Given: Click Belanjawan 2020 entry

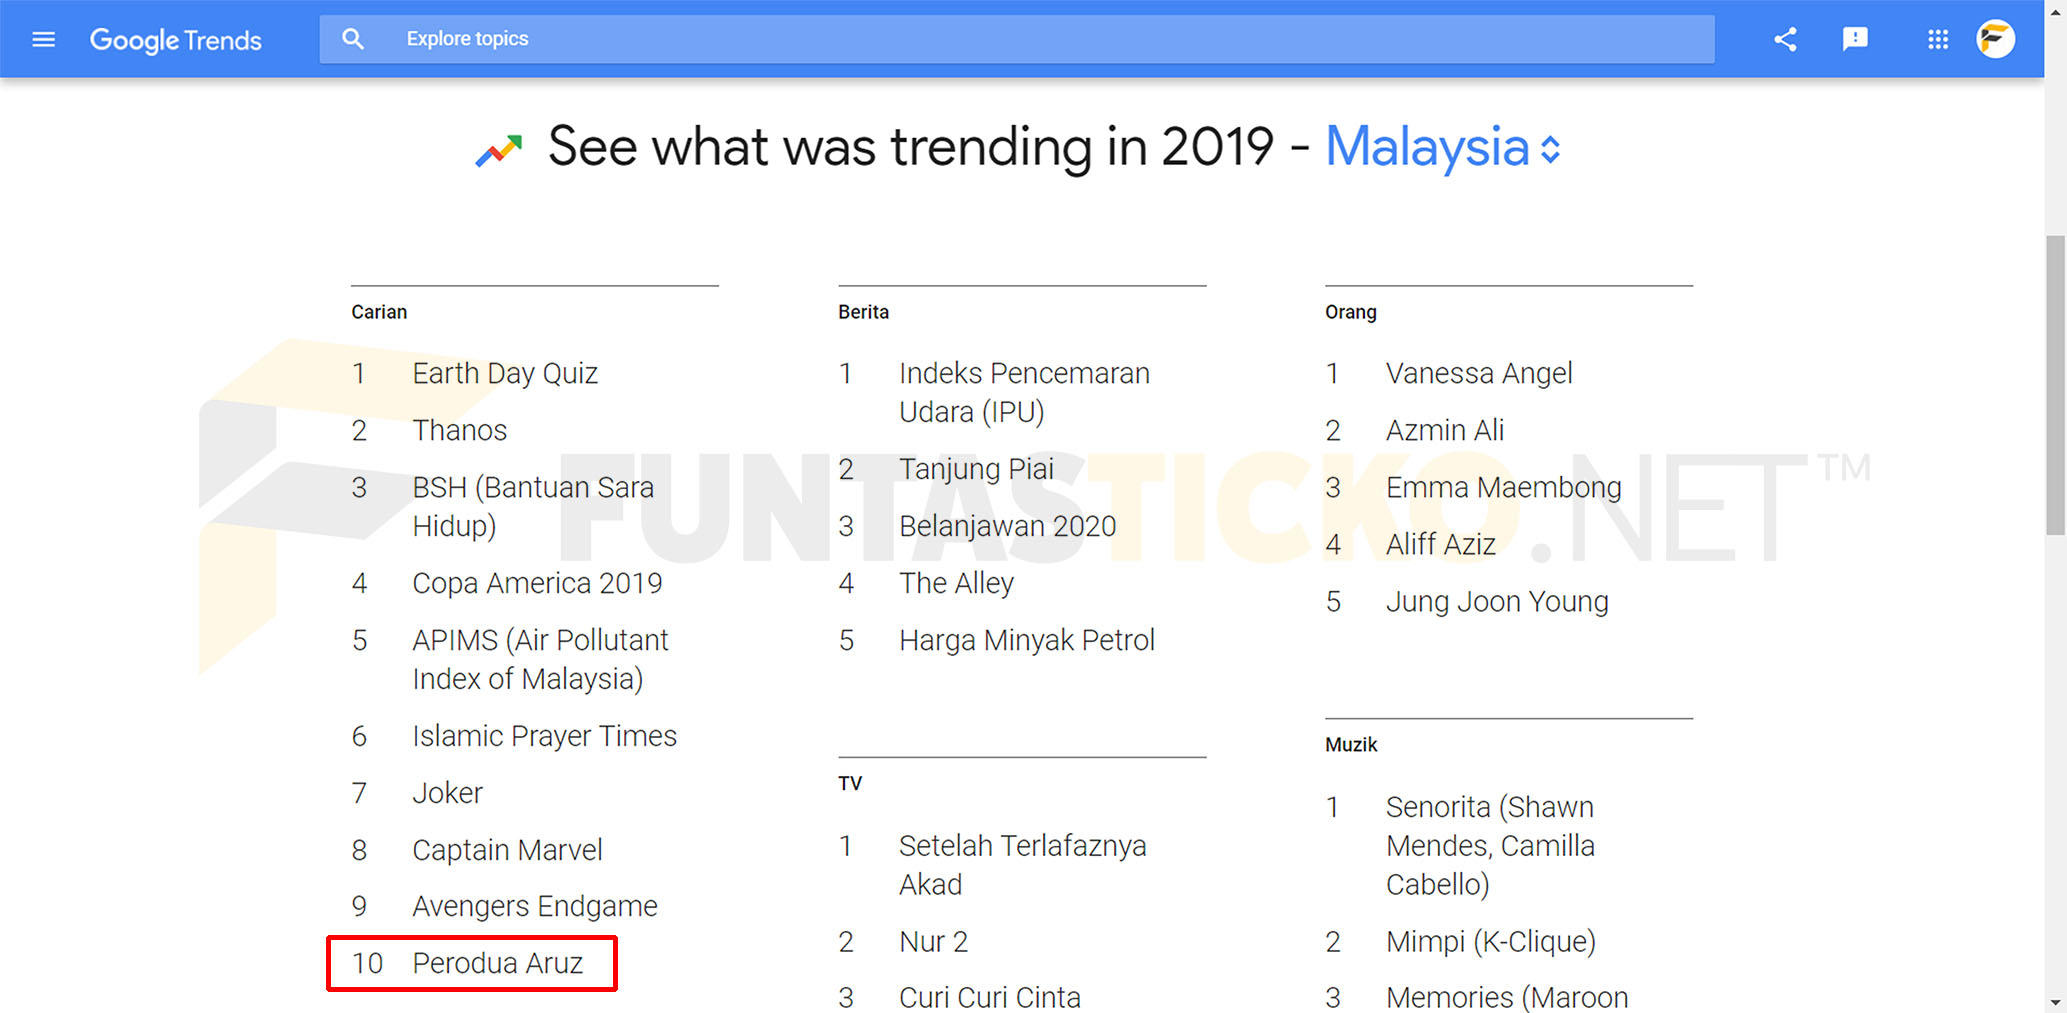Looking at the screenshot, I should (x=1007, y=526).
